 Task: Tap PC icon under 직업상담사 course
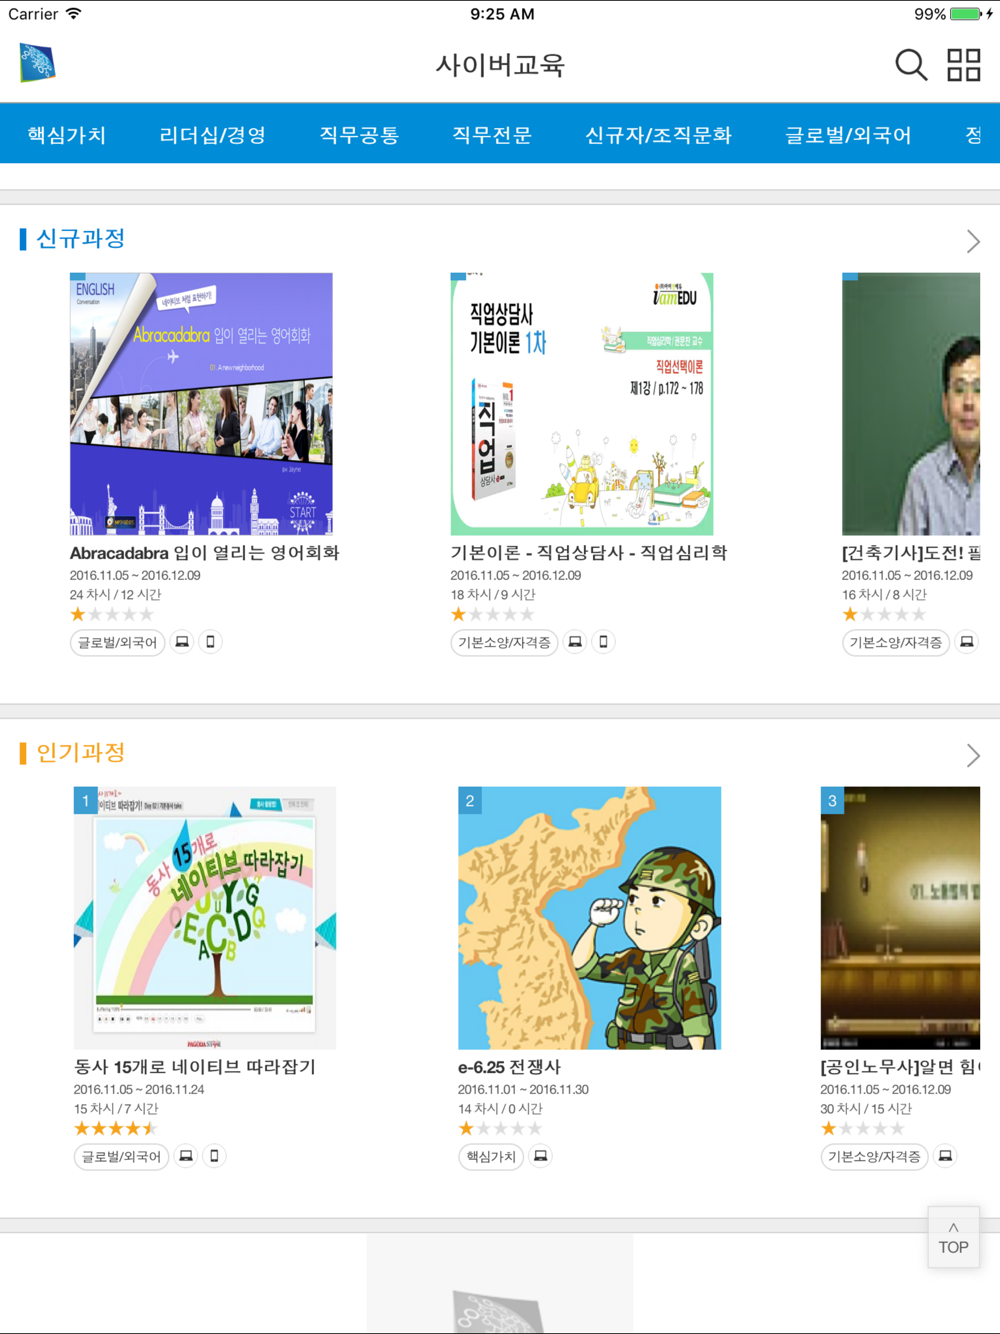point(575,642)
